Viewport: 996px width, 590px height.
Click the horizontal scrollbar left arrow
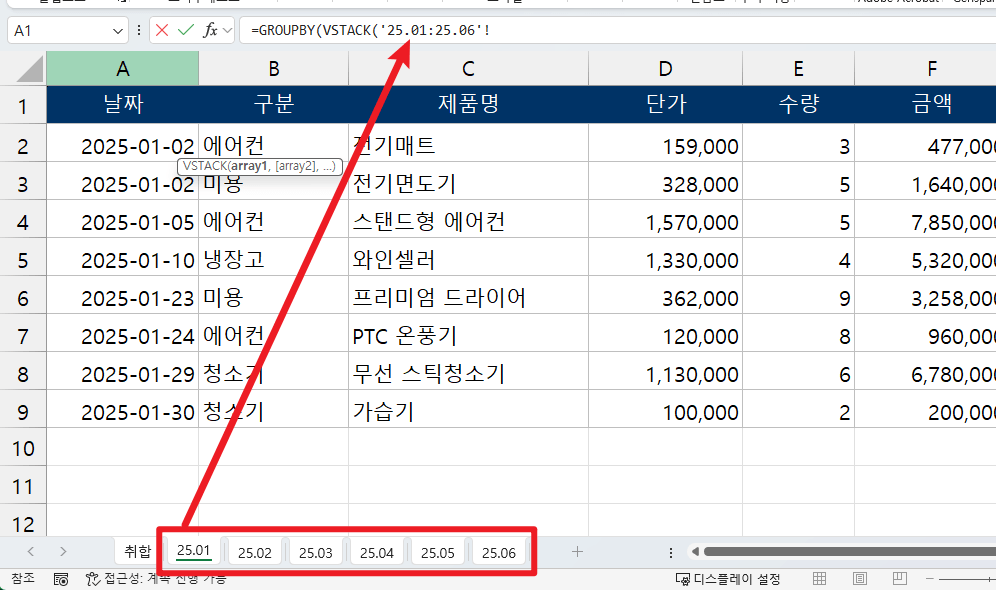tap(696, 551)
